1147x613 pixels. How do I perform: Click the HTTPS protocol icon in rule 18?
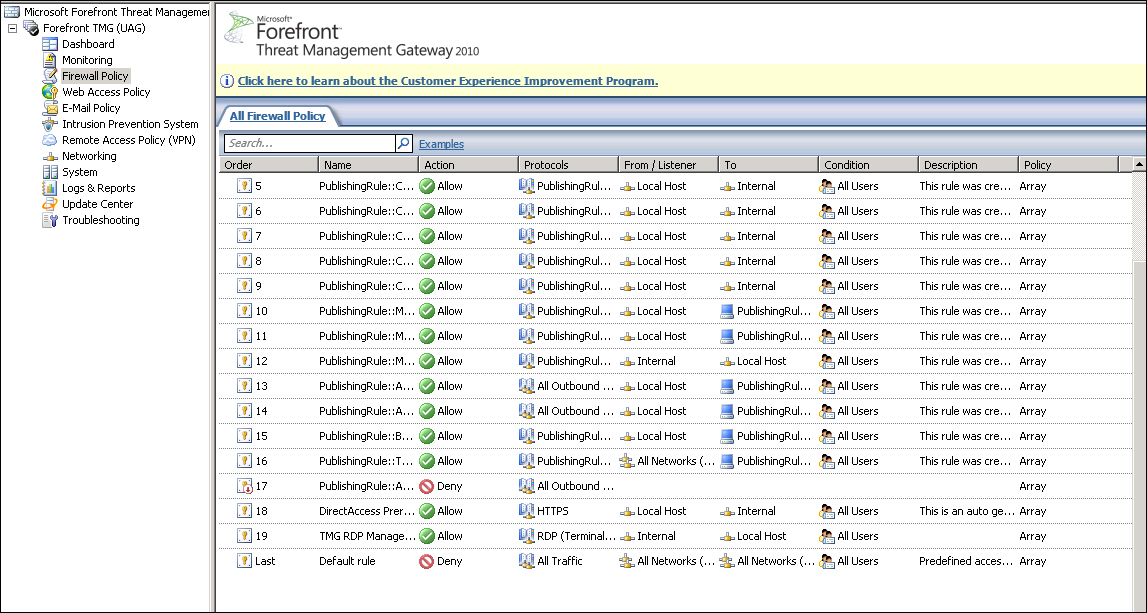pyautogui.click(x=527, y=511)
